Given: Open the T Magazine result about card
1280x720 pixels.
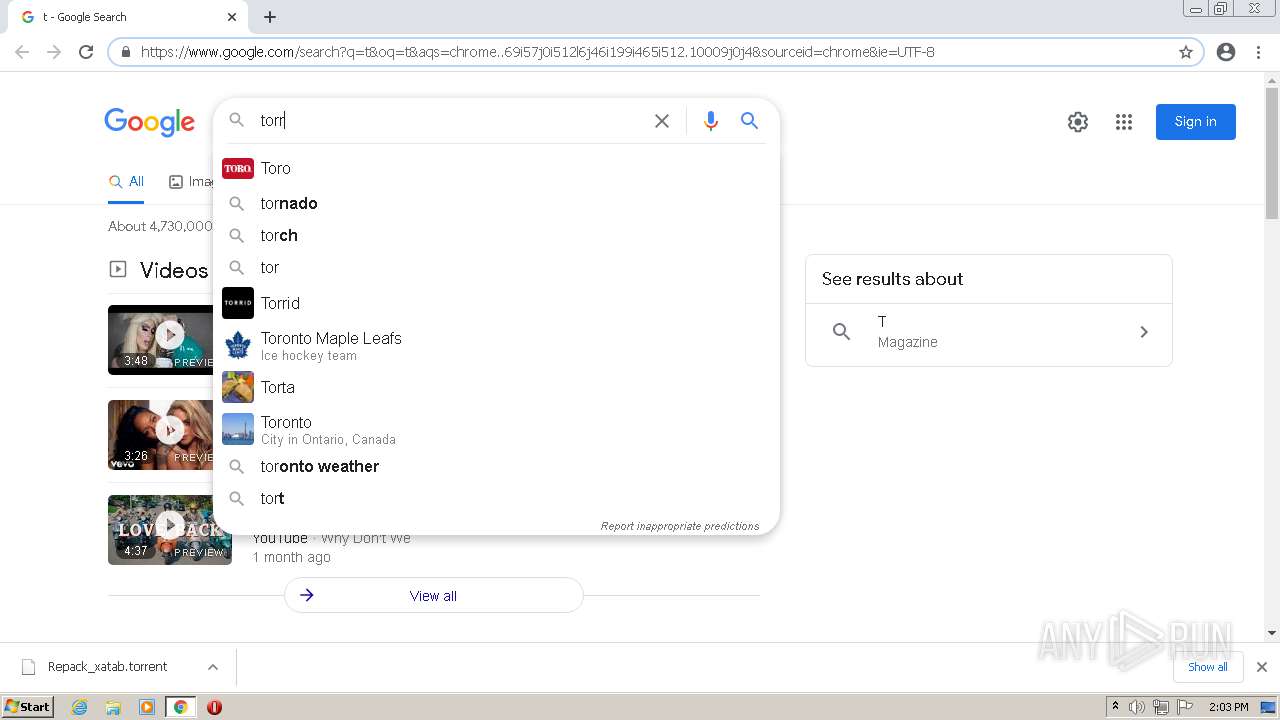Looking at the screenshot, I should click(988, 332).
